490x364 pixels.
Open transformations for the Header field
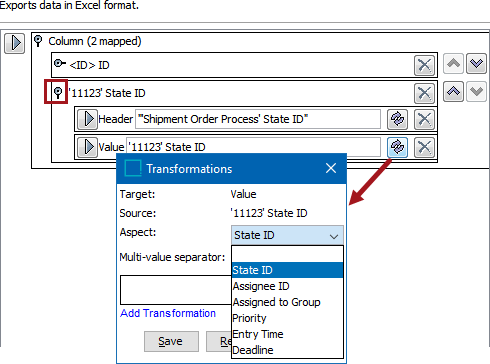point(397,119)
